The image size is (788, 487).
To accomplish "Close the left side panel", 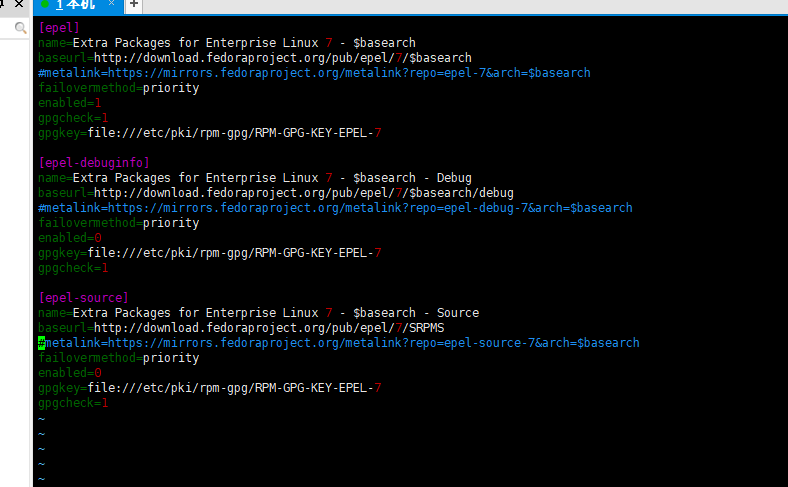I will pyautogui.click(x=19, y=4).
